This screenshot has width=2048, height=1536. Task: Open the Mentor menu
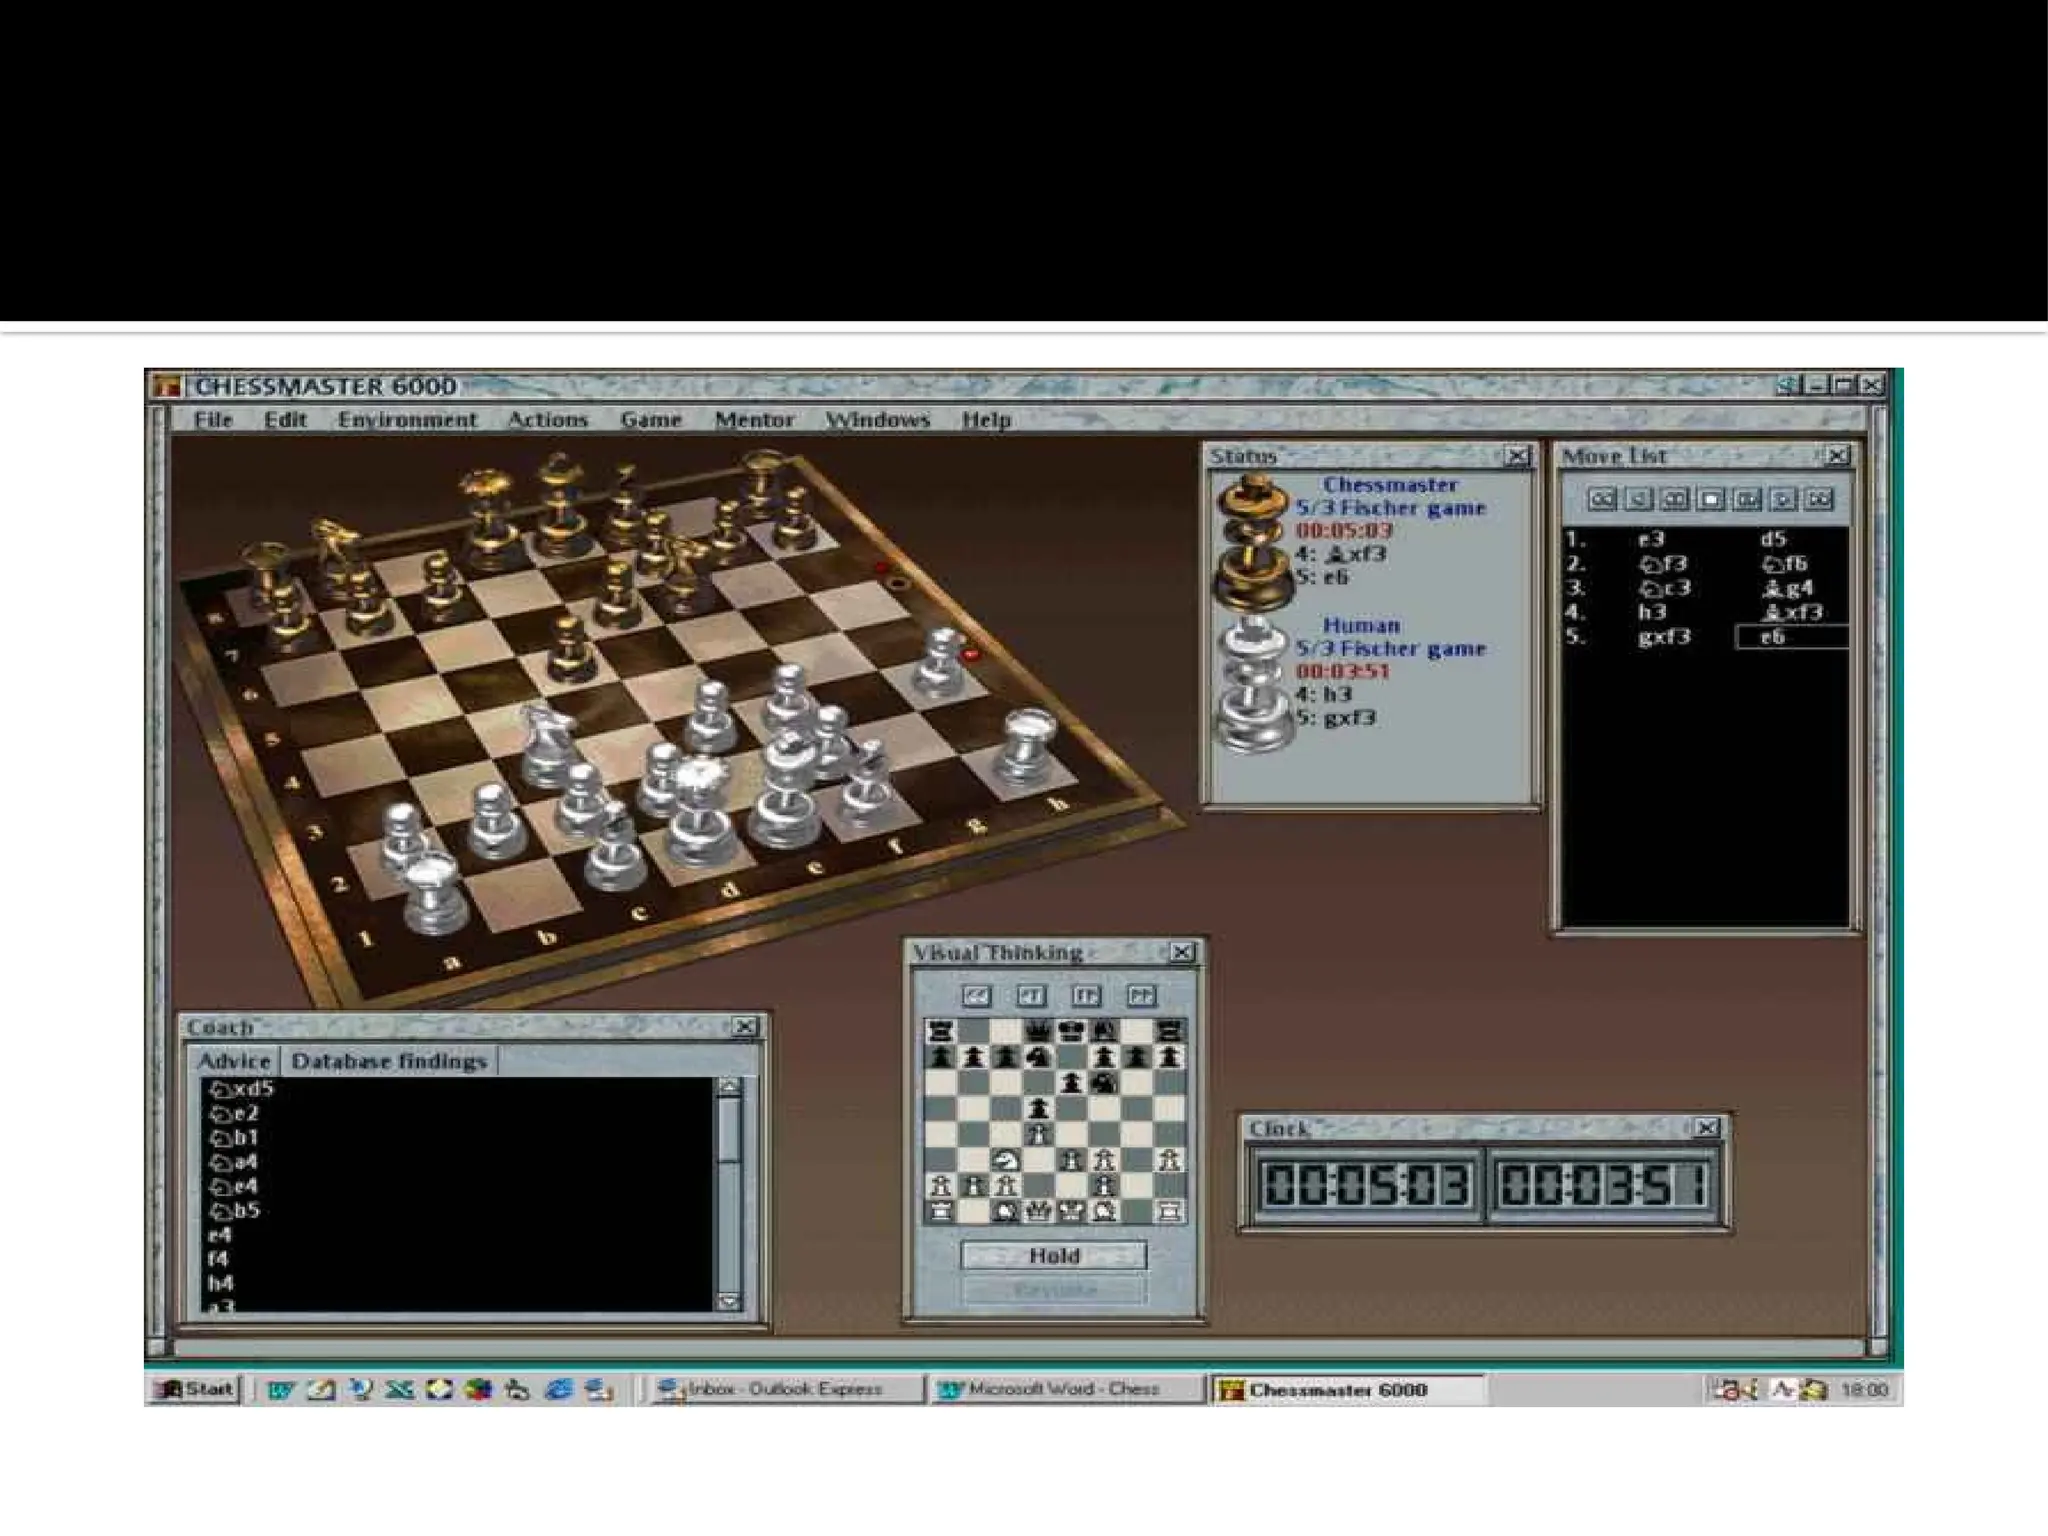(754, 420)
